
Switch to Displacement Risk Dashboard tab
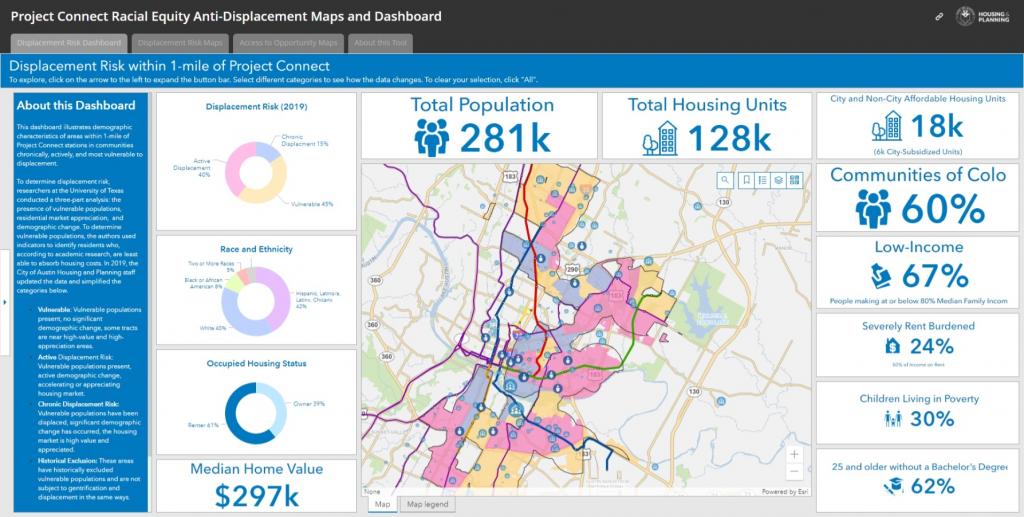coord(69,43)
